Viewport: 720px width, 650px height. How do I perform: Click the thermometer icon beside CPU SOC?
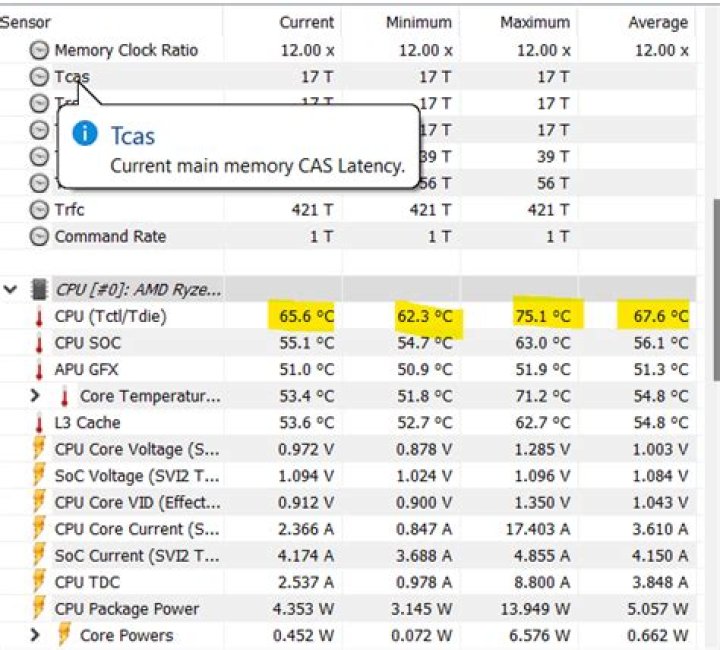(x=40, y=343)
